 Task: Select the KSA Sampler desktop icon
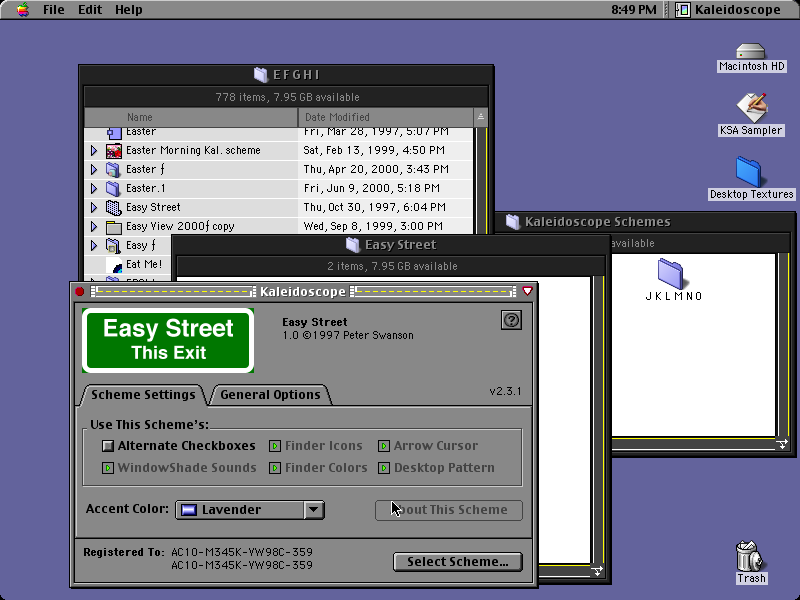tap(752, 108)
